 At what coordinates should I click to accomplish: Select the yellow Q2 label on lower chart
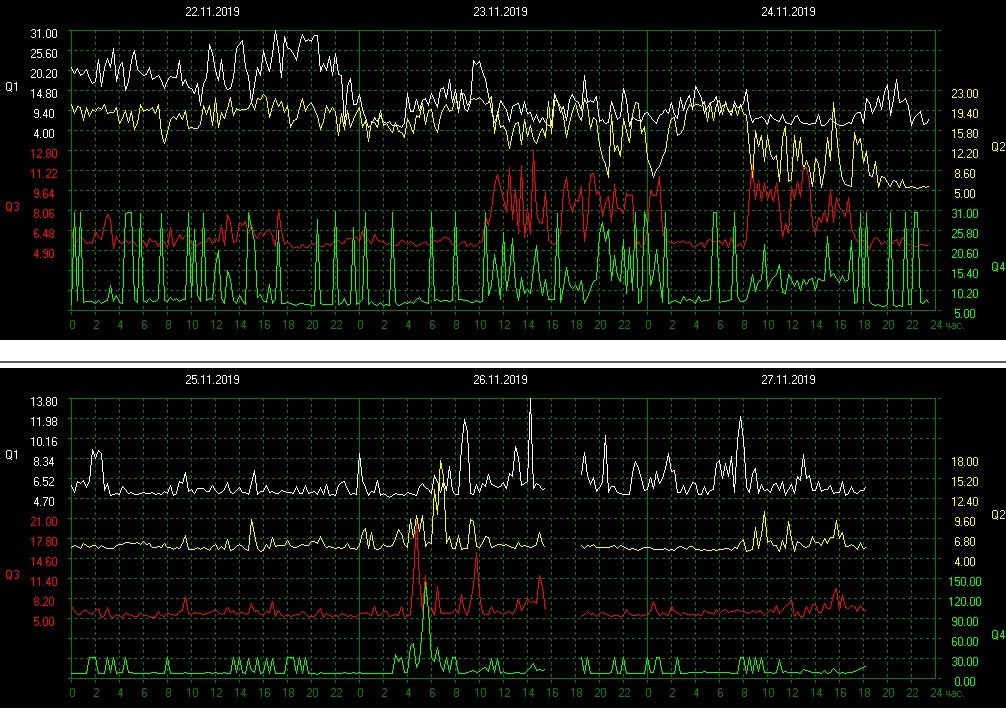coord(997,515)
